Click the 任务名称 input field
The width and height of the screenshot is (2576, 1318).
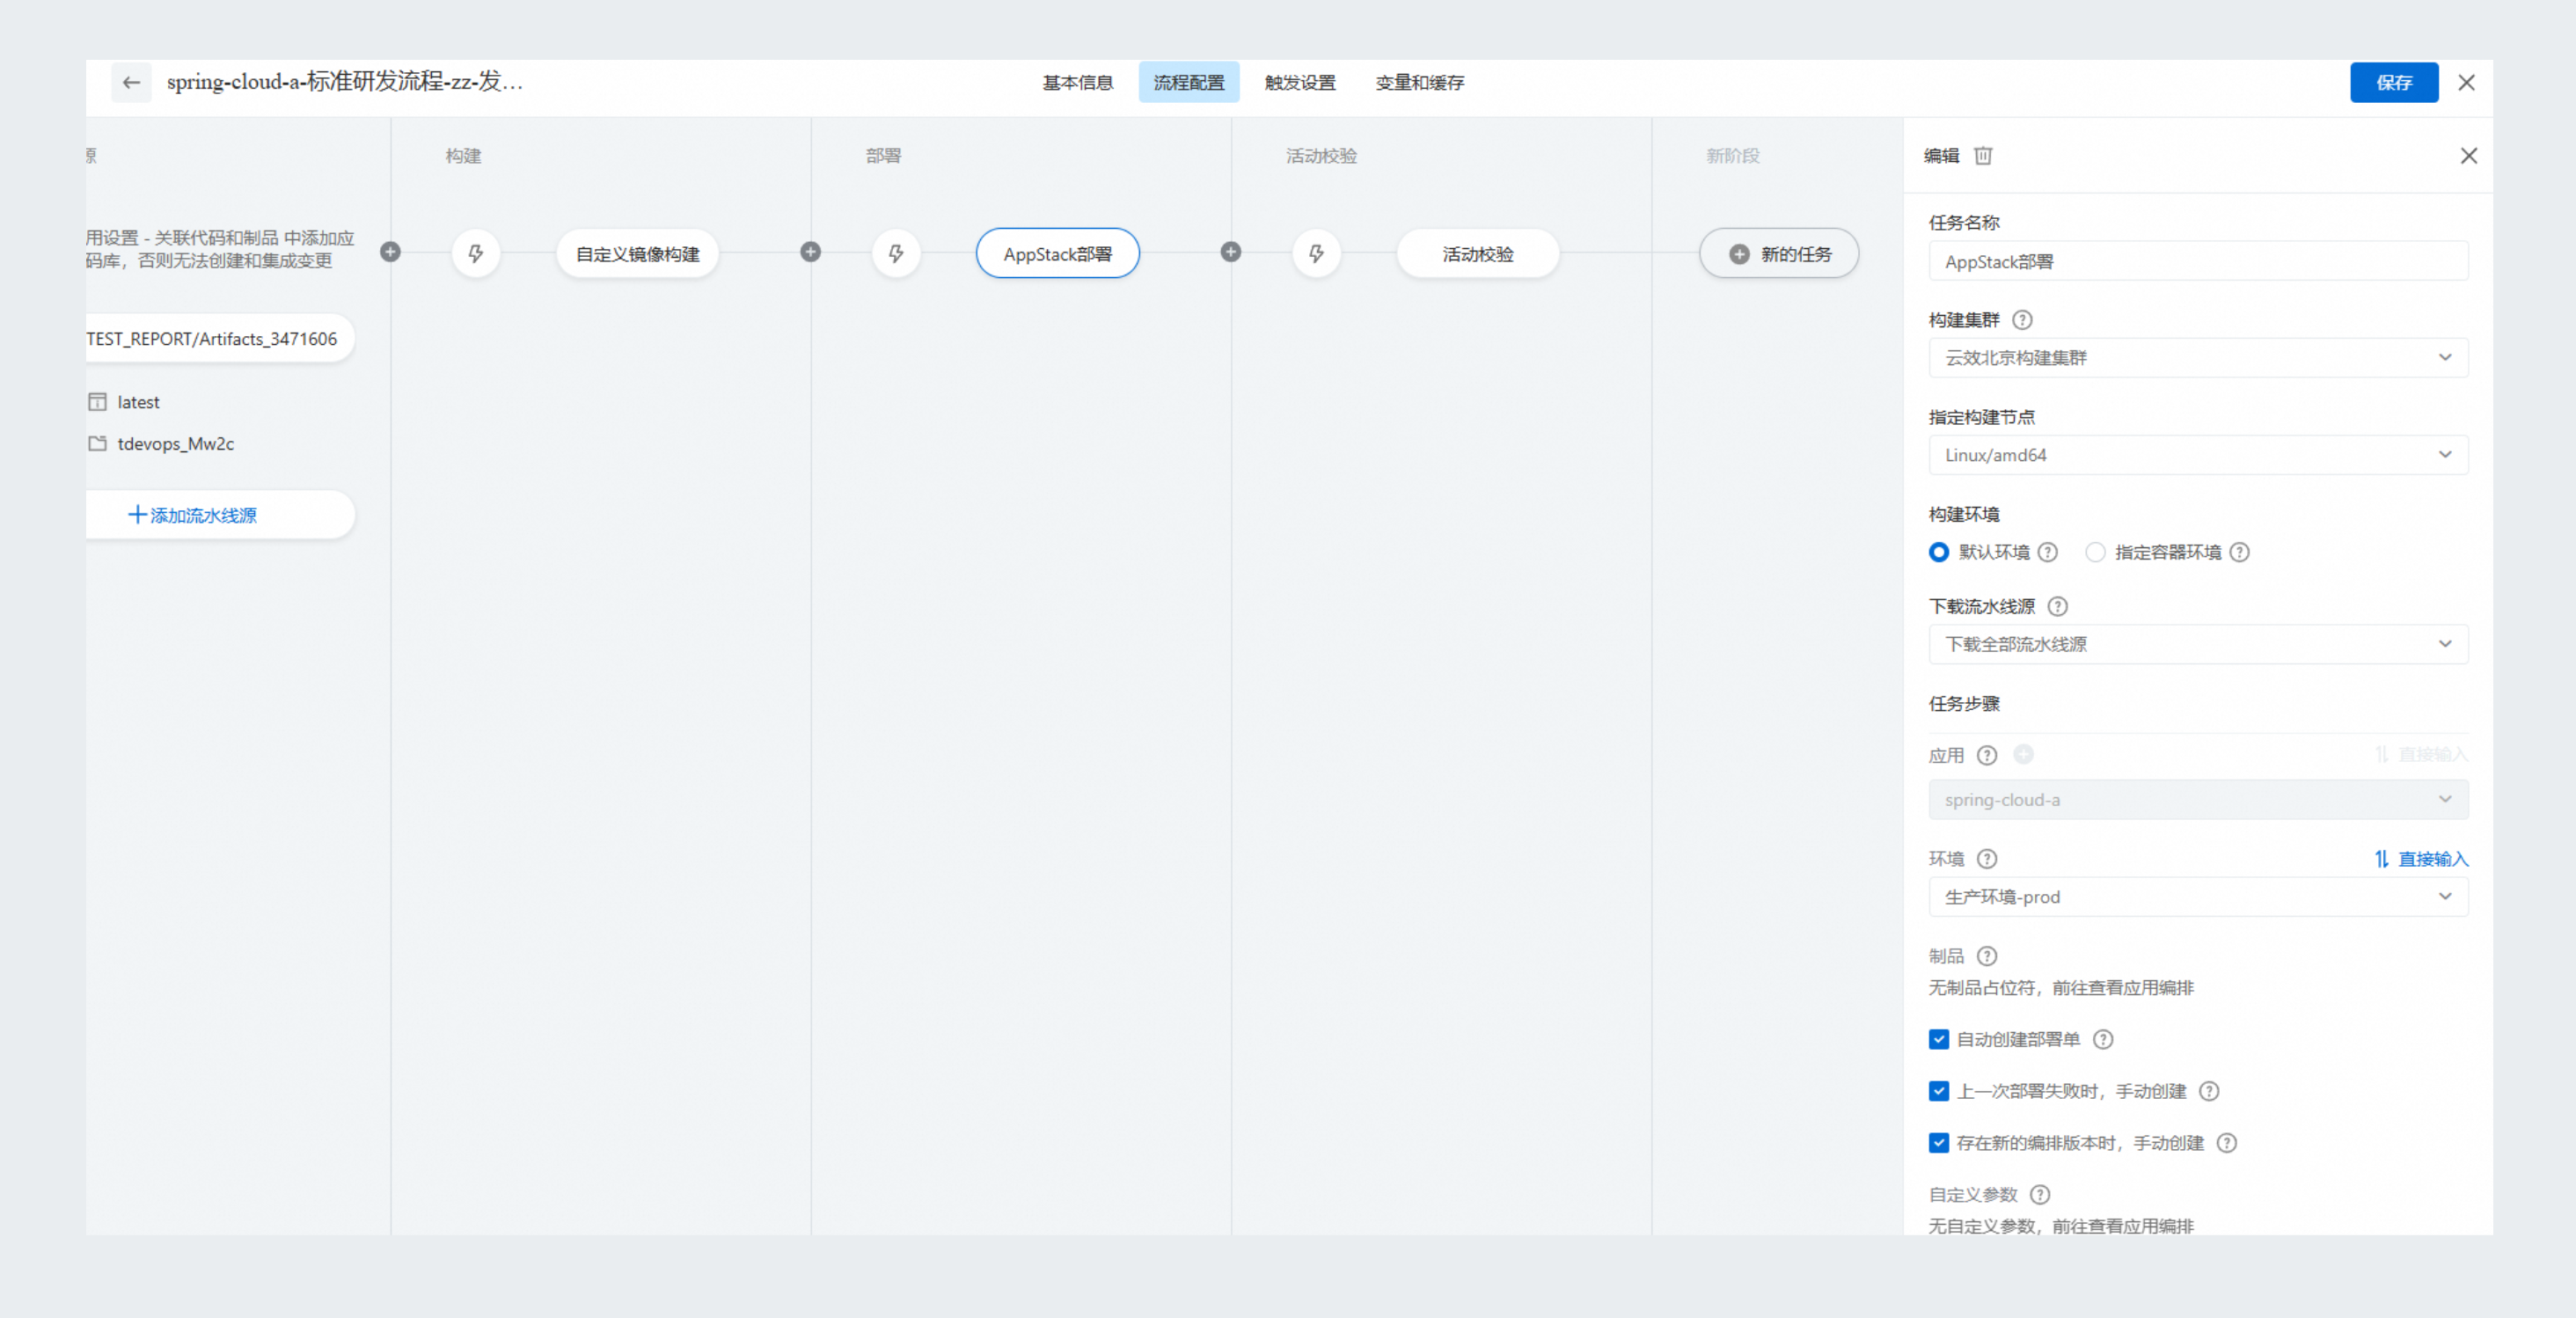pos(2198,261)
